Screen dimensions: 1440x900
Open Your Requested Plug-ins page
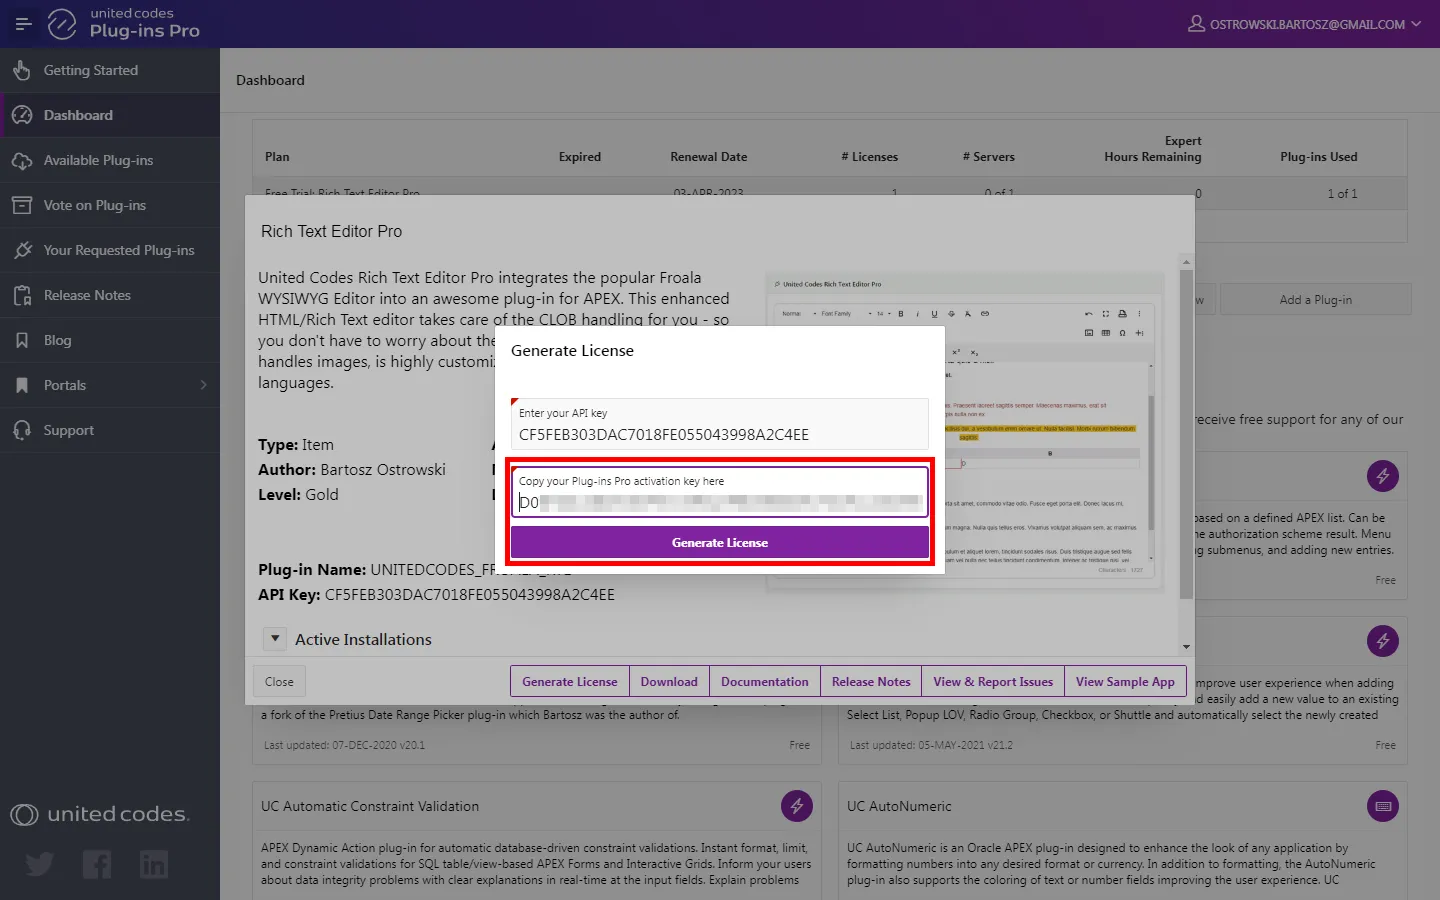118,250
